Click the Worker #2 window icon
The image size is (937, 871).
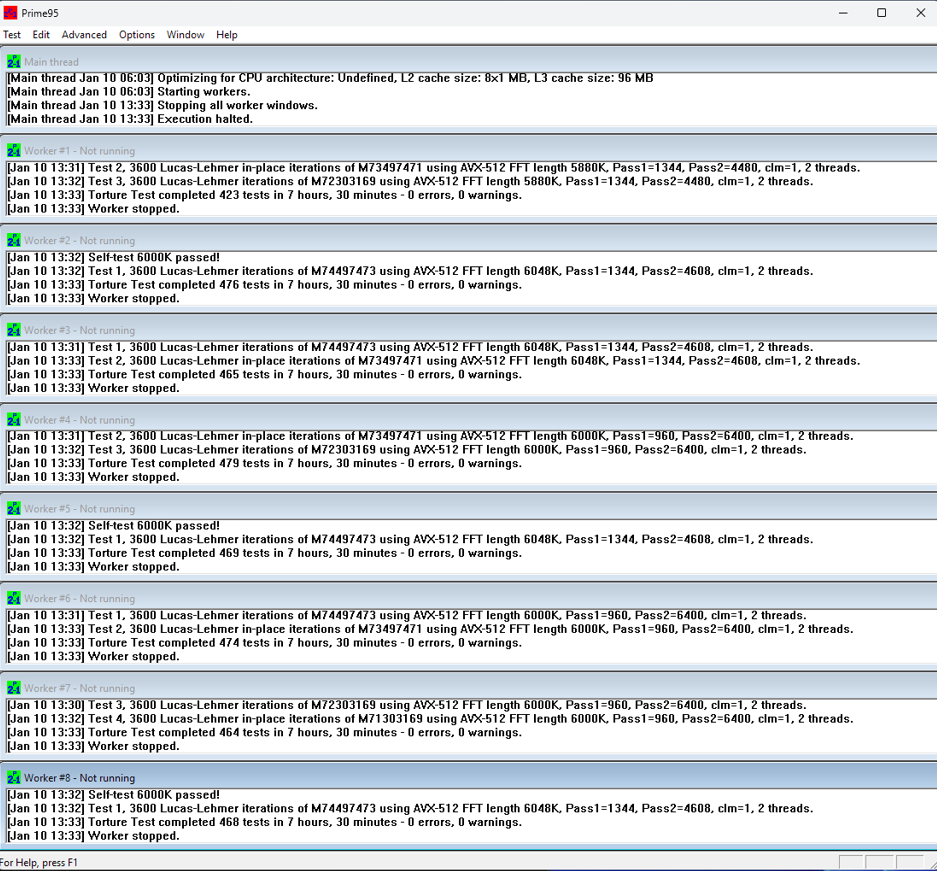(14, 240)
